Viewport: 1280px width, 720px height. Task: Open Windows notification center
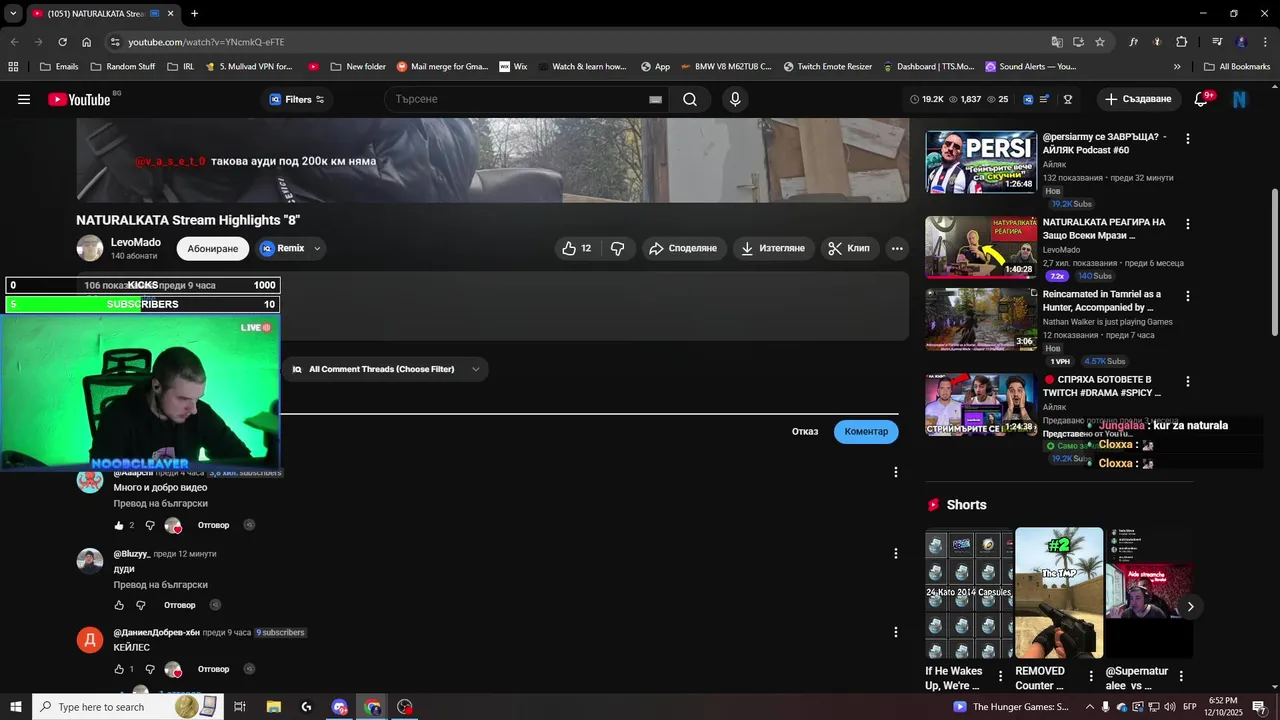[1259, 707]
